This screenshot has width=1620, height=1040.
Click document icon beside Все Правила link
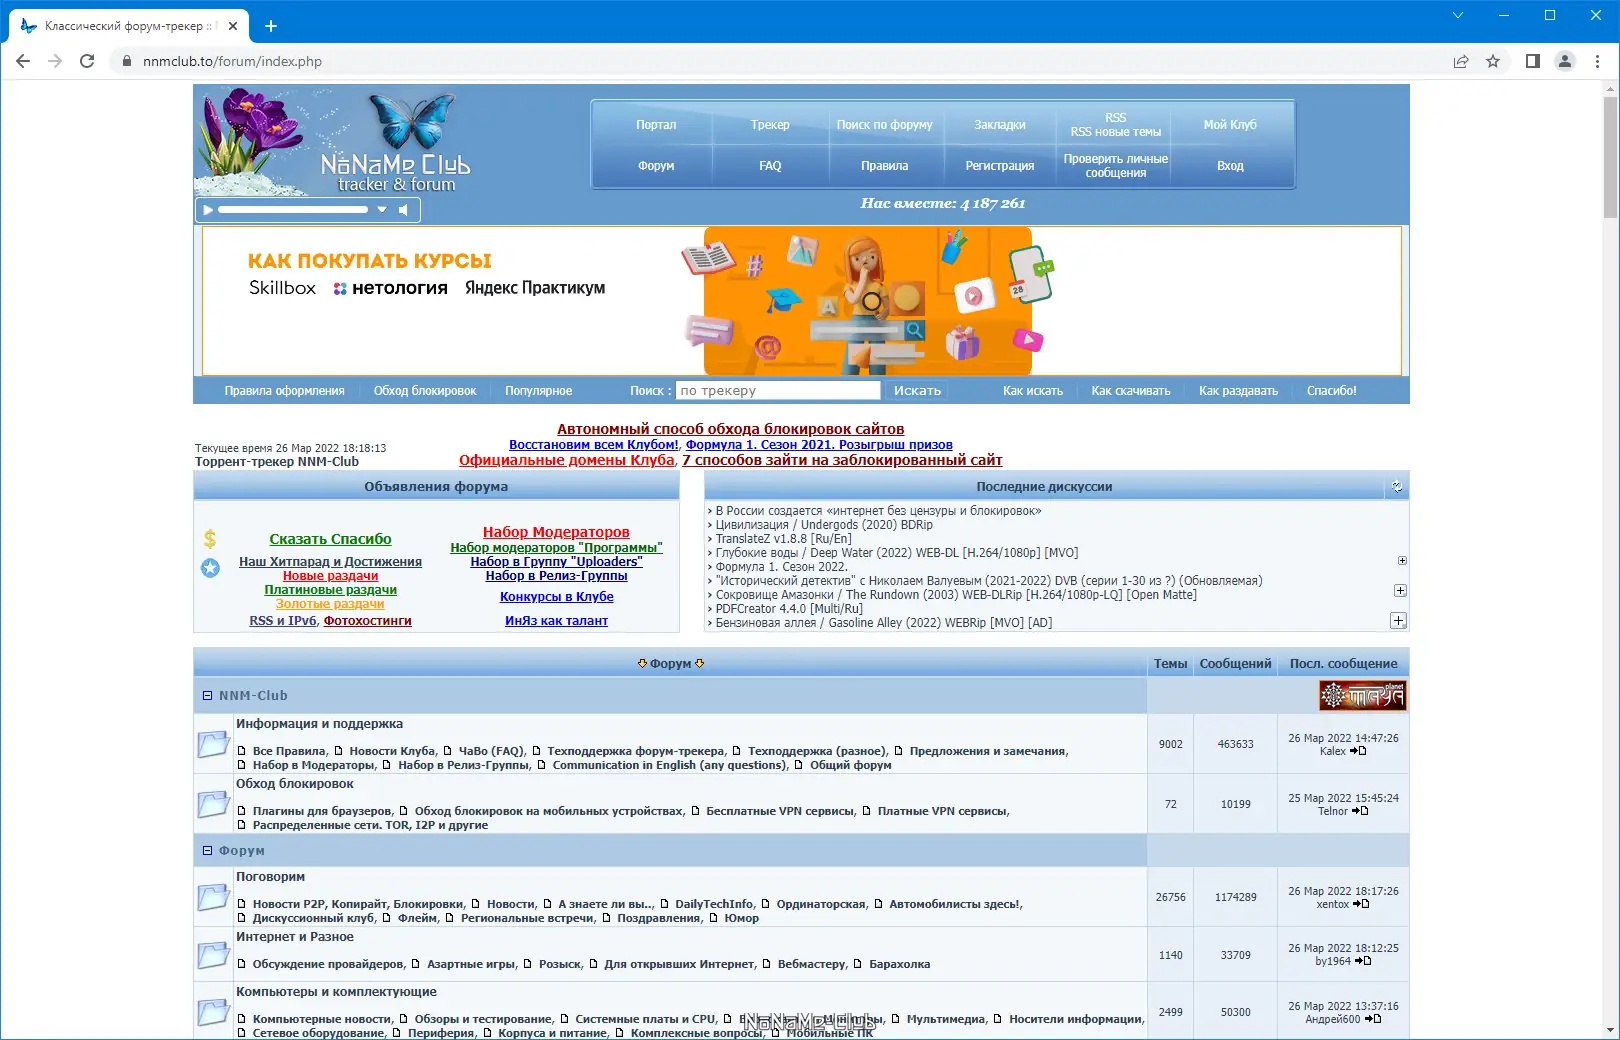[x=240, y=750]
